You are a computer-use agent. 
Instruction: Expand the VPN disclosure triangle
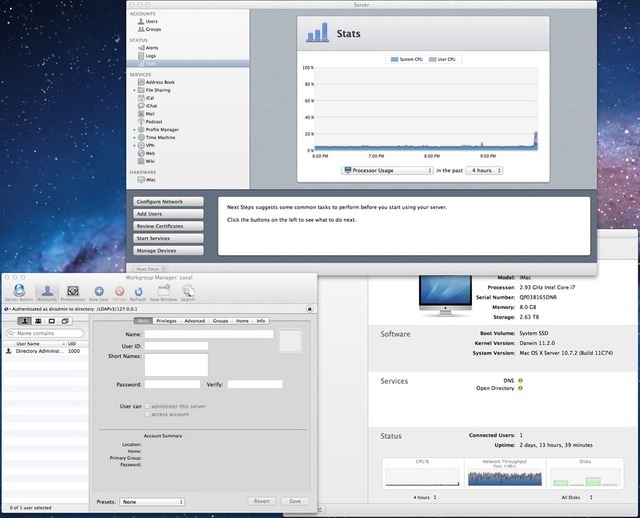click(134, 146)
